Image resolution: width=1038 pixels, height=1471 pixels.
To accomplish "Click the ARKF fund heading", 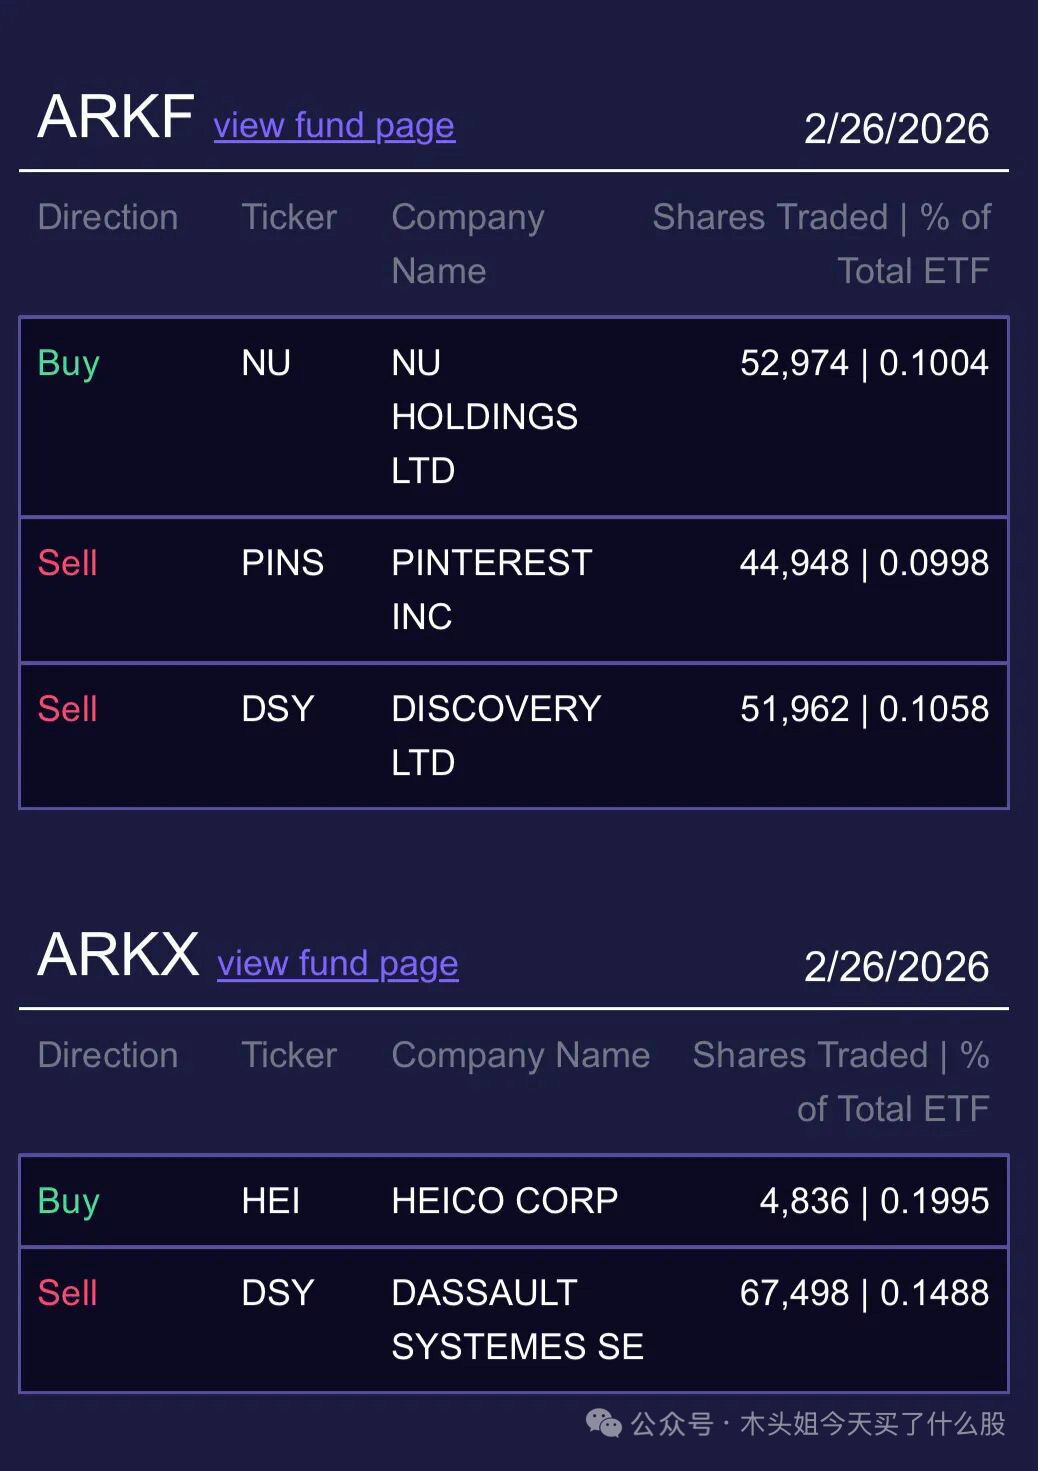I will point(116,117).
